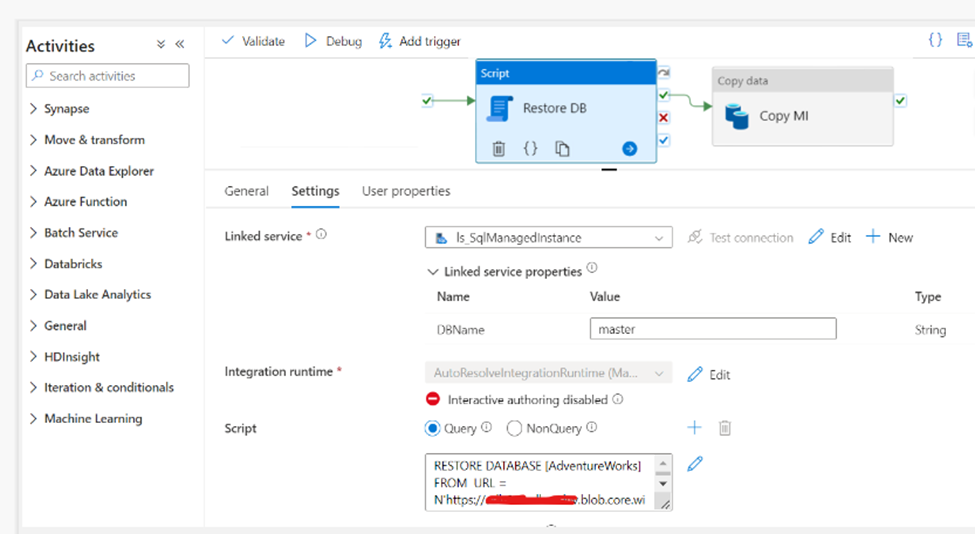This screenshot has width=975, height=534.
Task: Open the Integration runtime dropdown
Action: (x=548, y=373)
